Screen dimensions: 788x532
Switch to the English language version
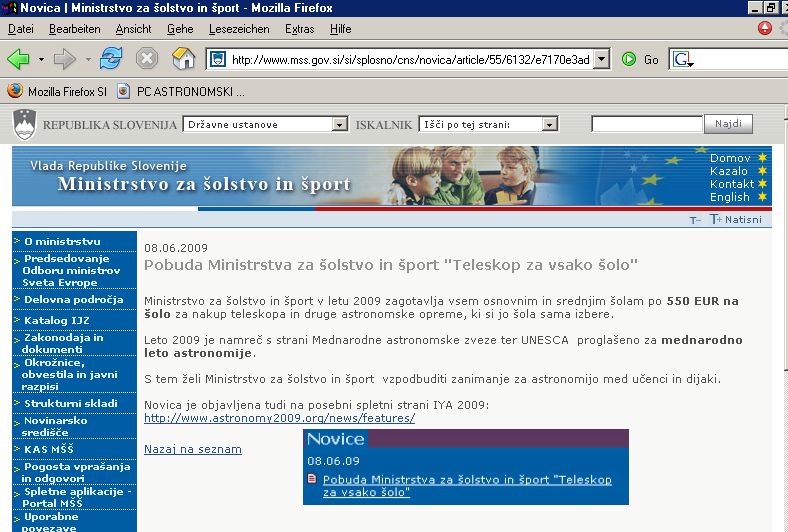click(730, 197)
